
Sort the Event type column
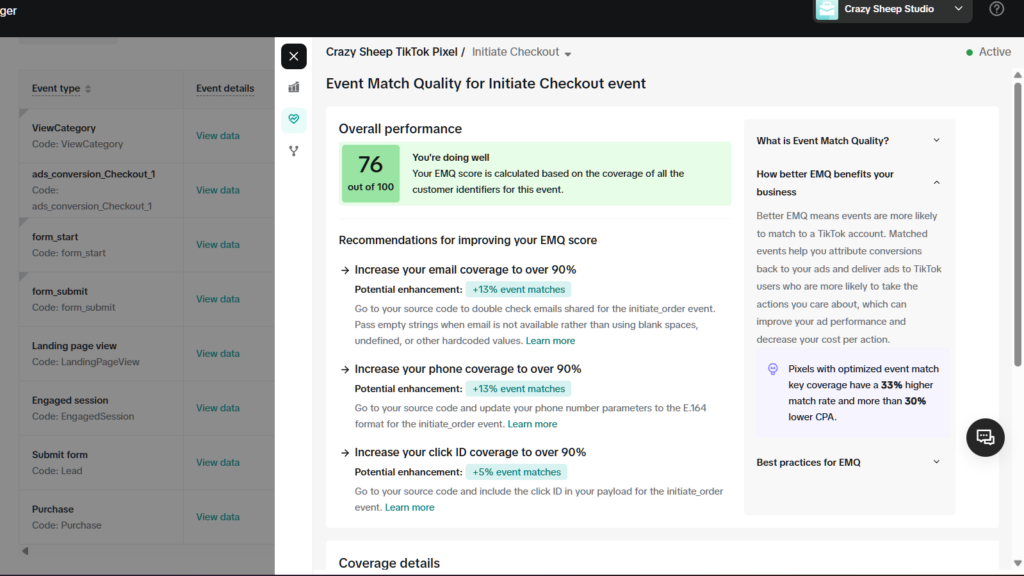pos(87,89)
